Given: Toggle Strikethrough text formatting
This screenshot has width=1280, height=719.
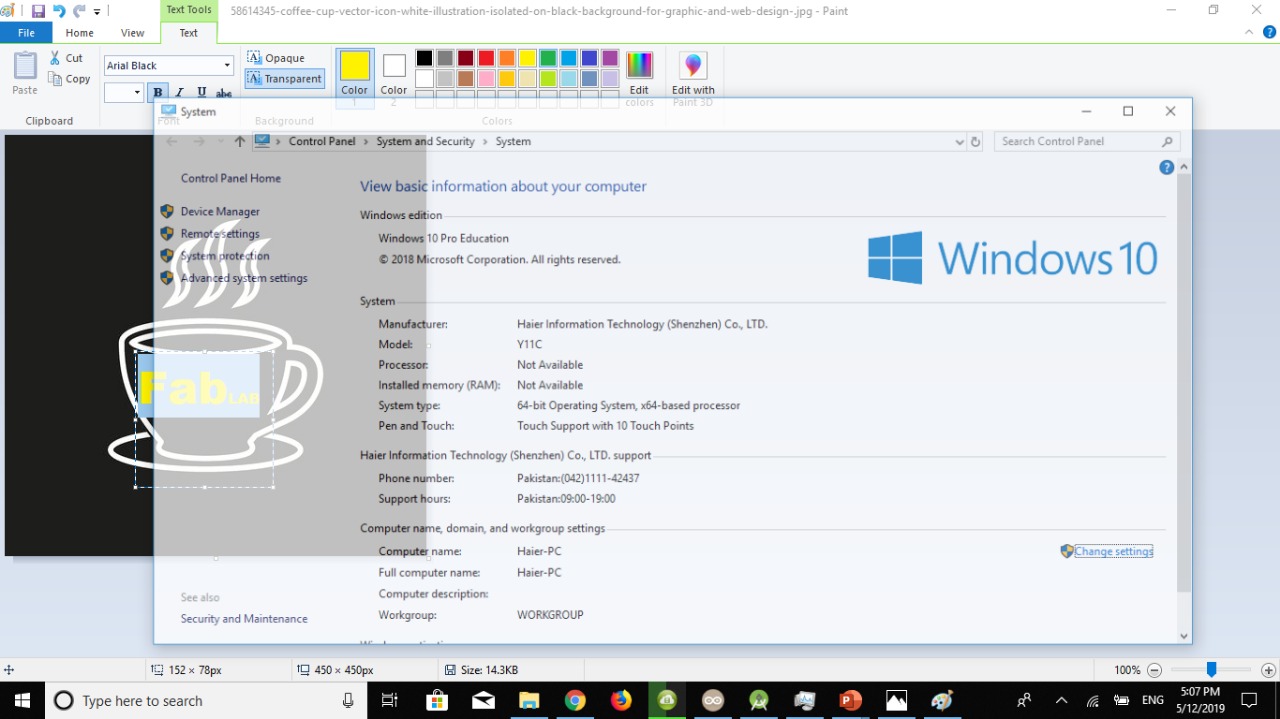Looking at the screenshot, I should tap(224, 93).
